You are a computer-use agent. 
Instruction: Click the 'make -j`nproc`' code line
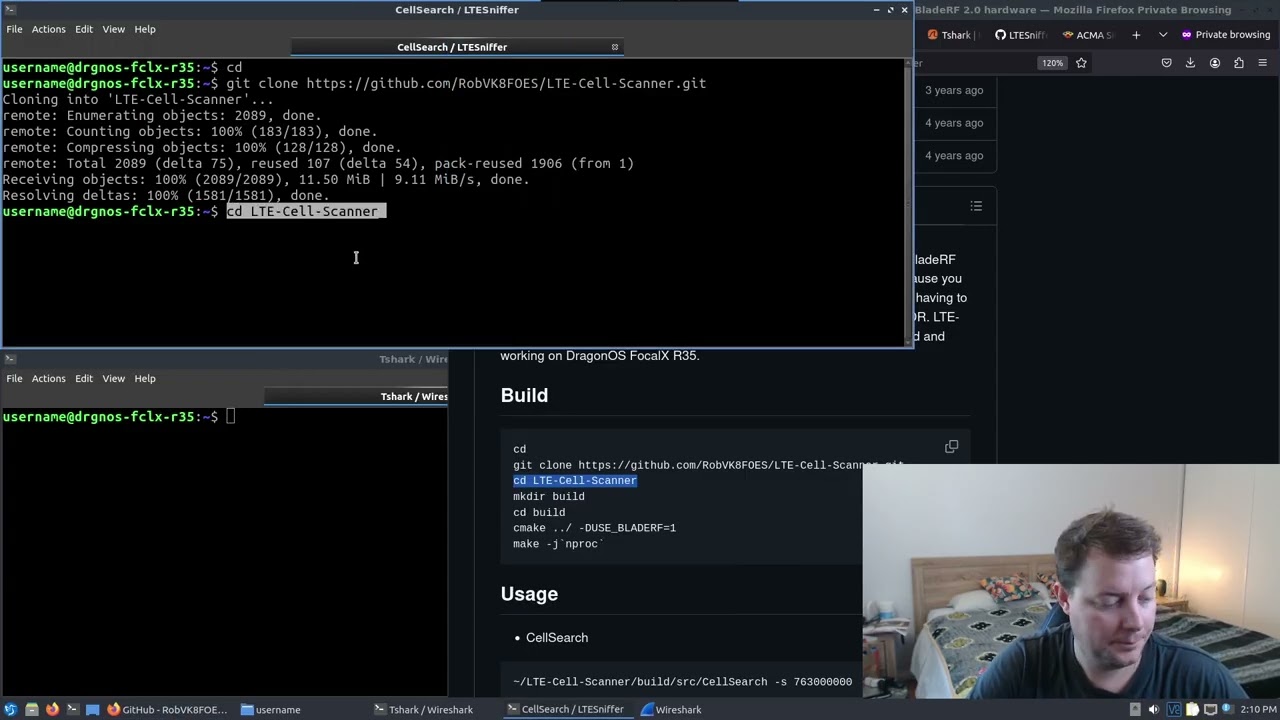(558, 544)
